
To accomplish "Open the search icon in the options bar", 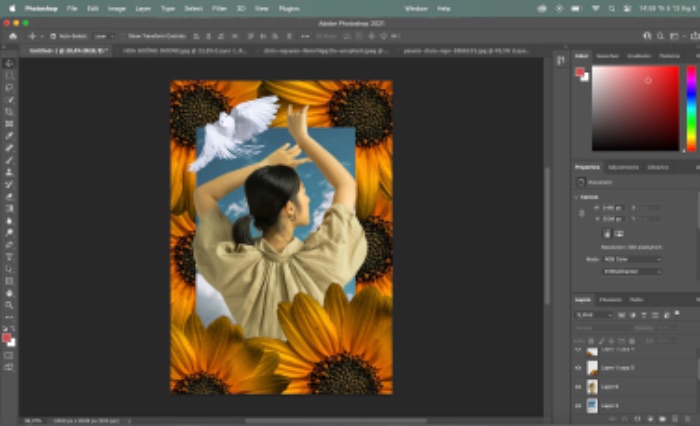I will pos(660,36).
